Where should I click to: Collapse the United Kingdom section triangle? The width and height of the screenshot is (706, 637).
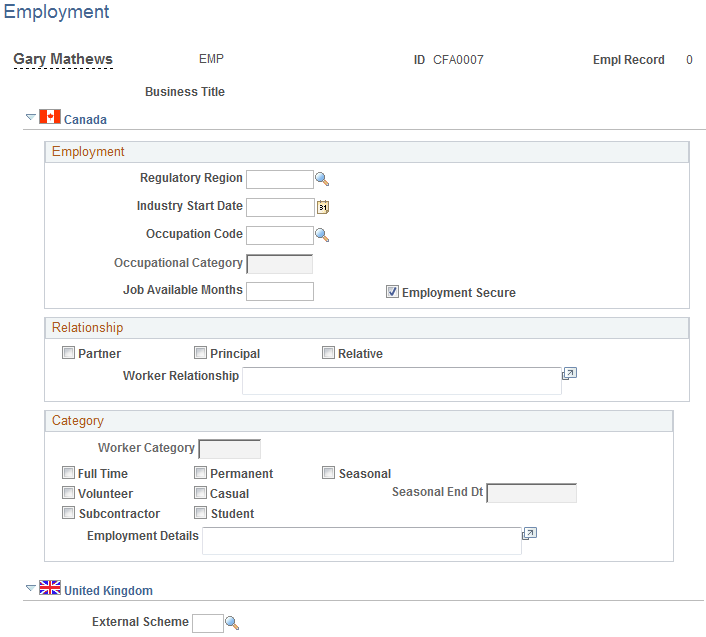[x=31, y=588]
